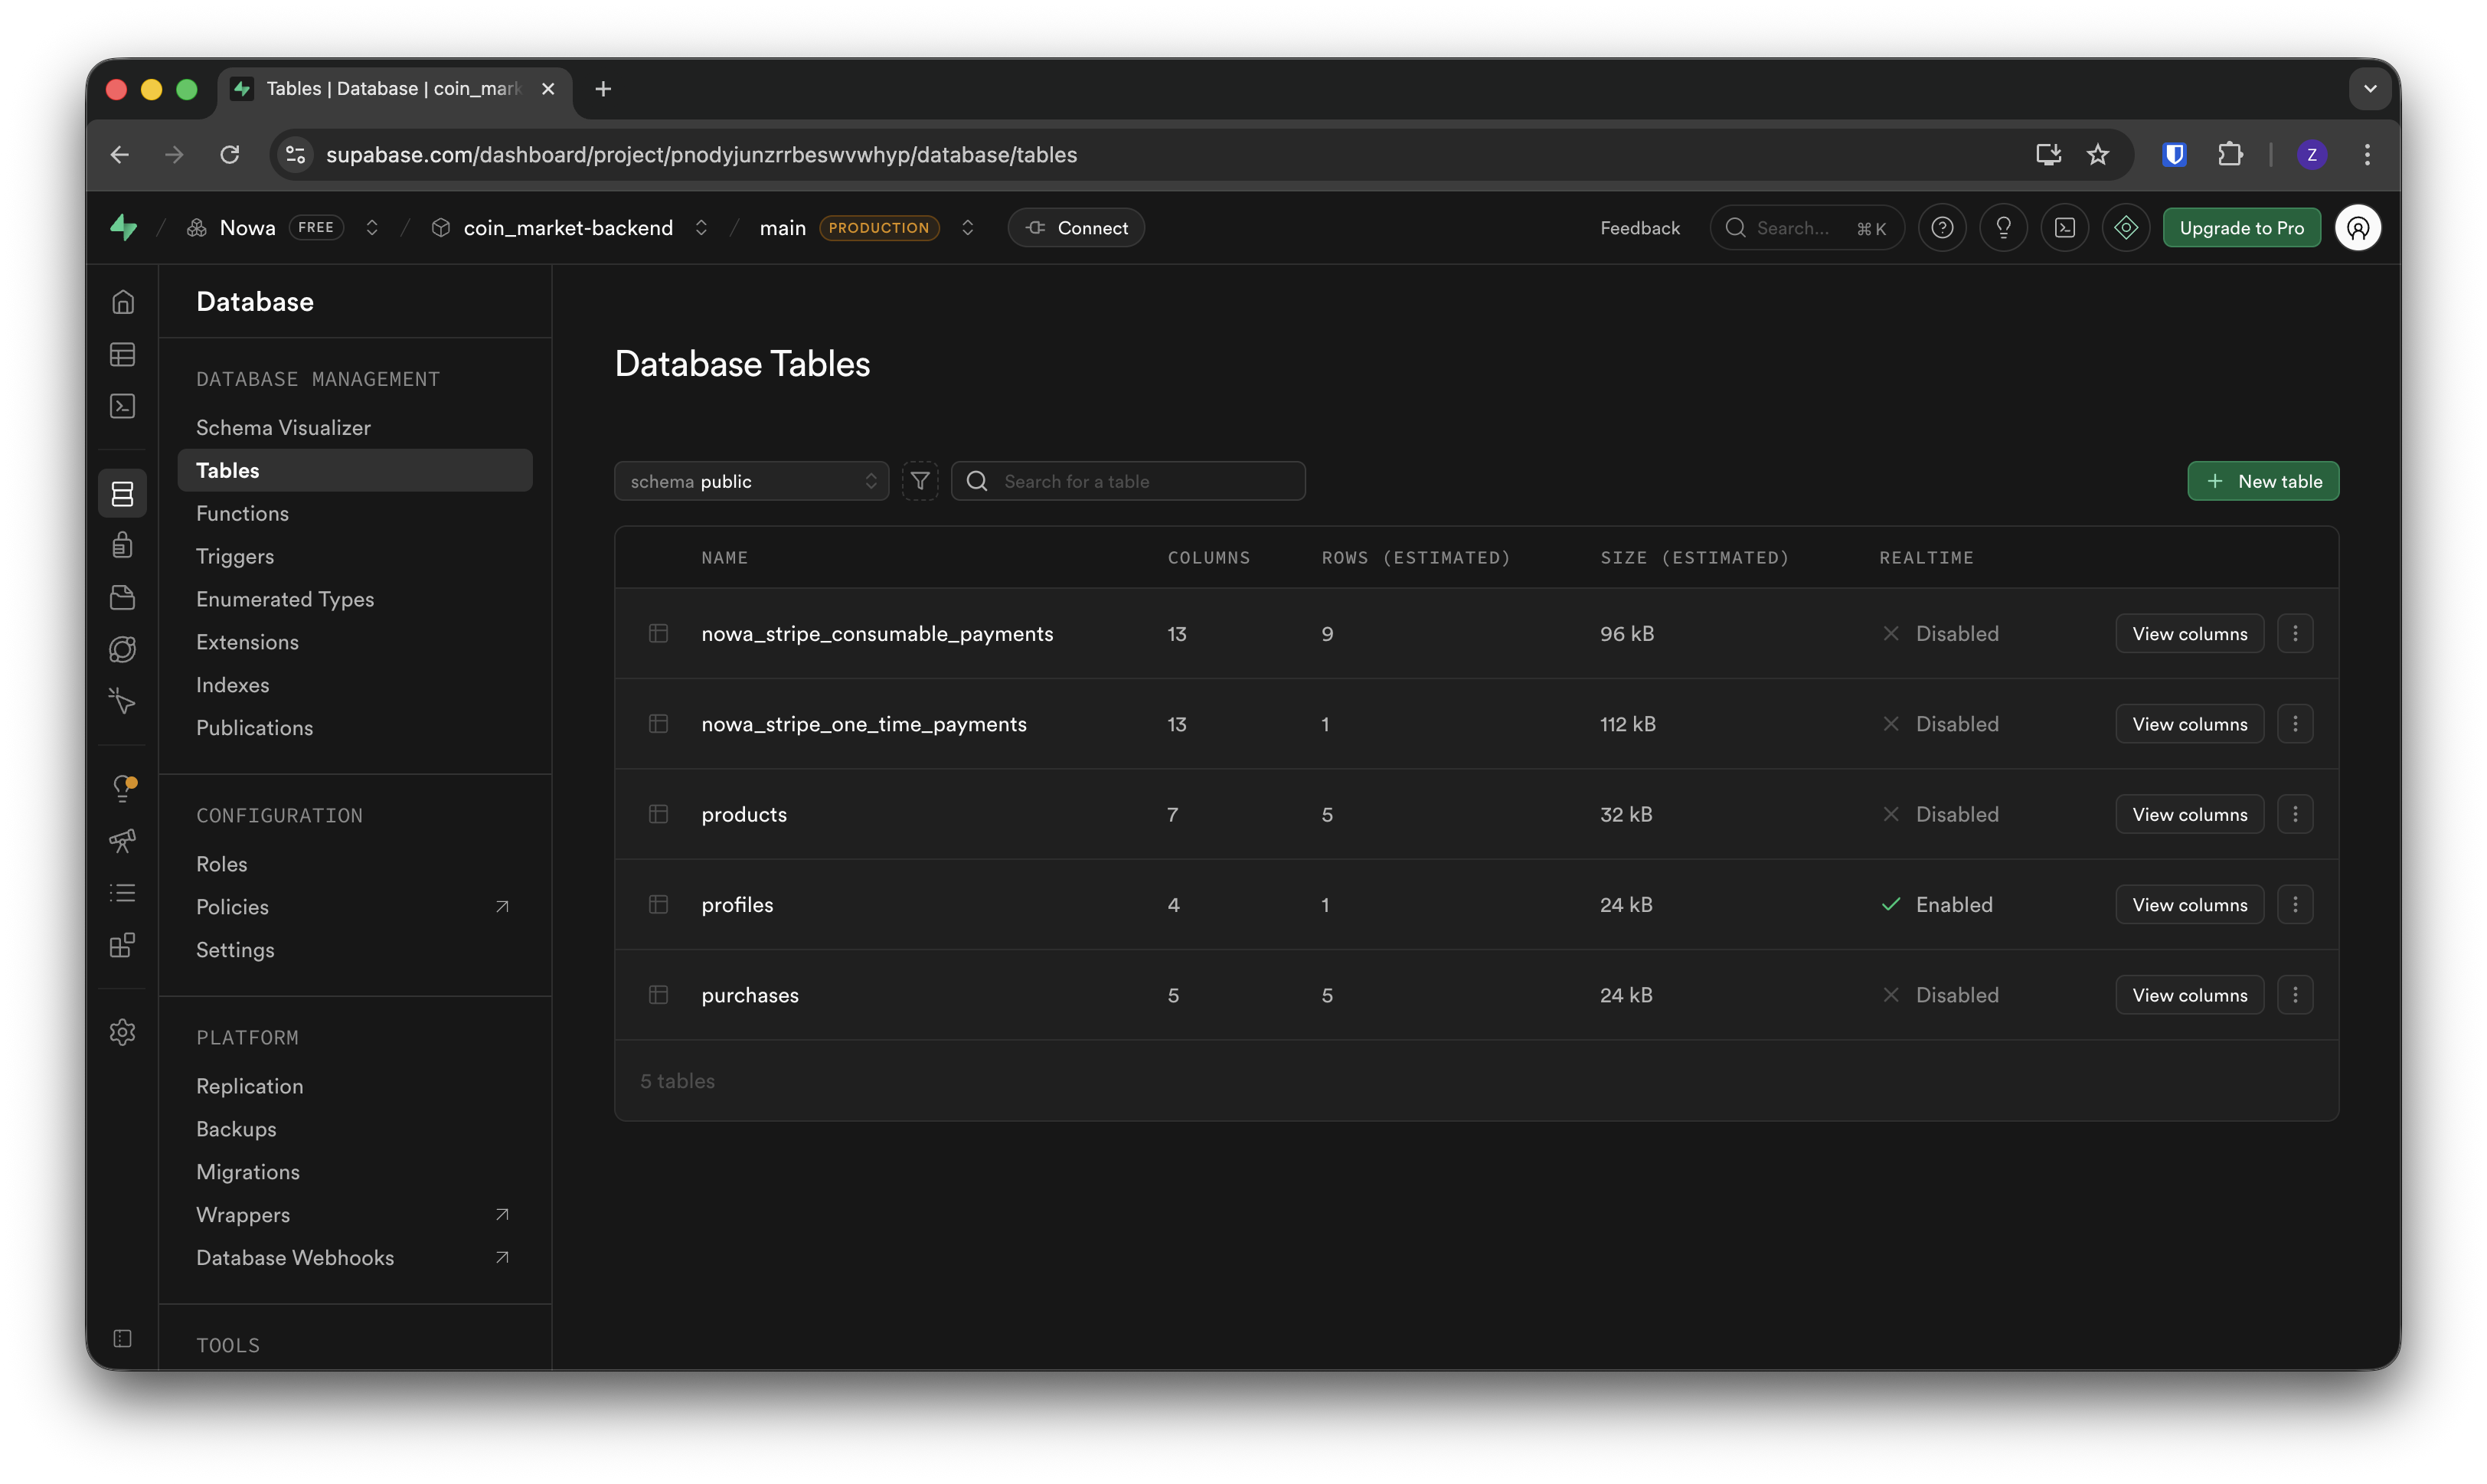View columns for nowa_stripe_one_time_payments
The height and width of the screenshot is (1484, 2487).
2189,724
